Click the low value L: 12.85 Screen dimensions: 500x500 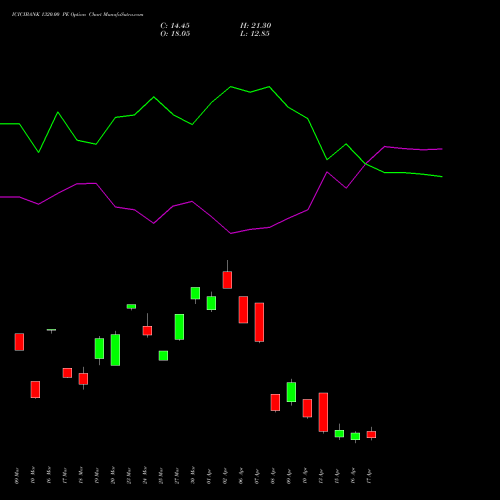(255, 34)
